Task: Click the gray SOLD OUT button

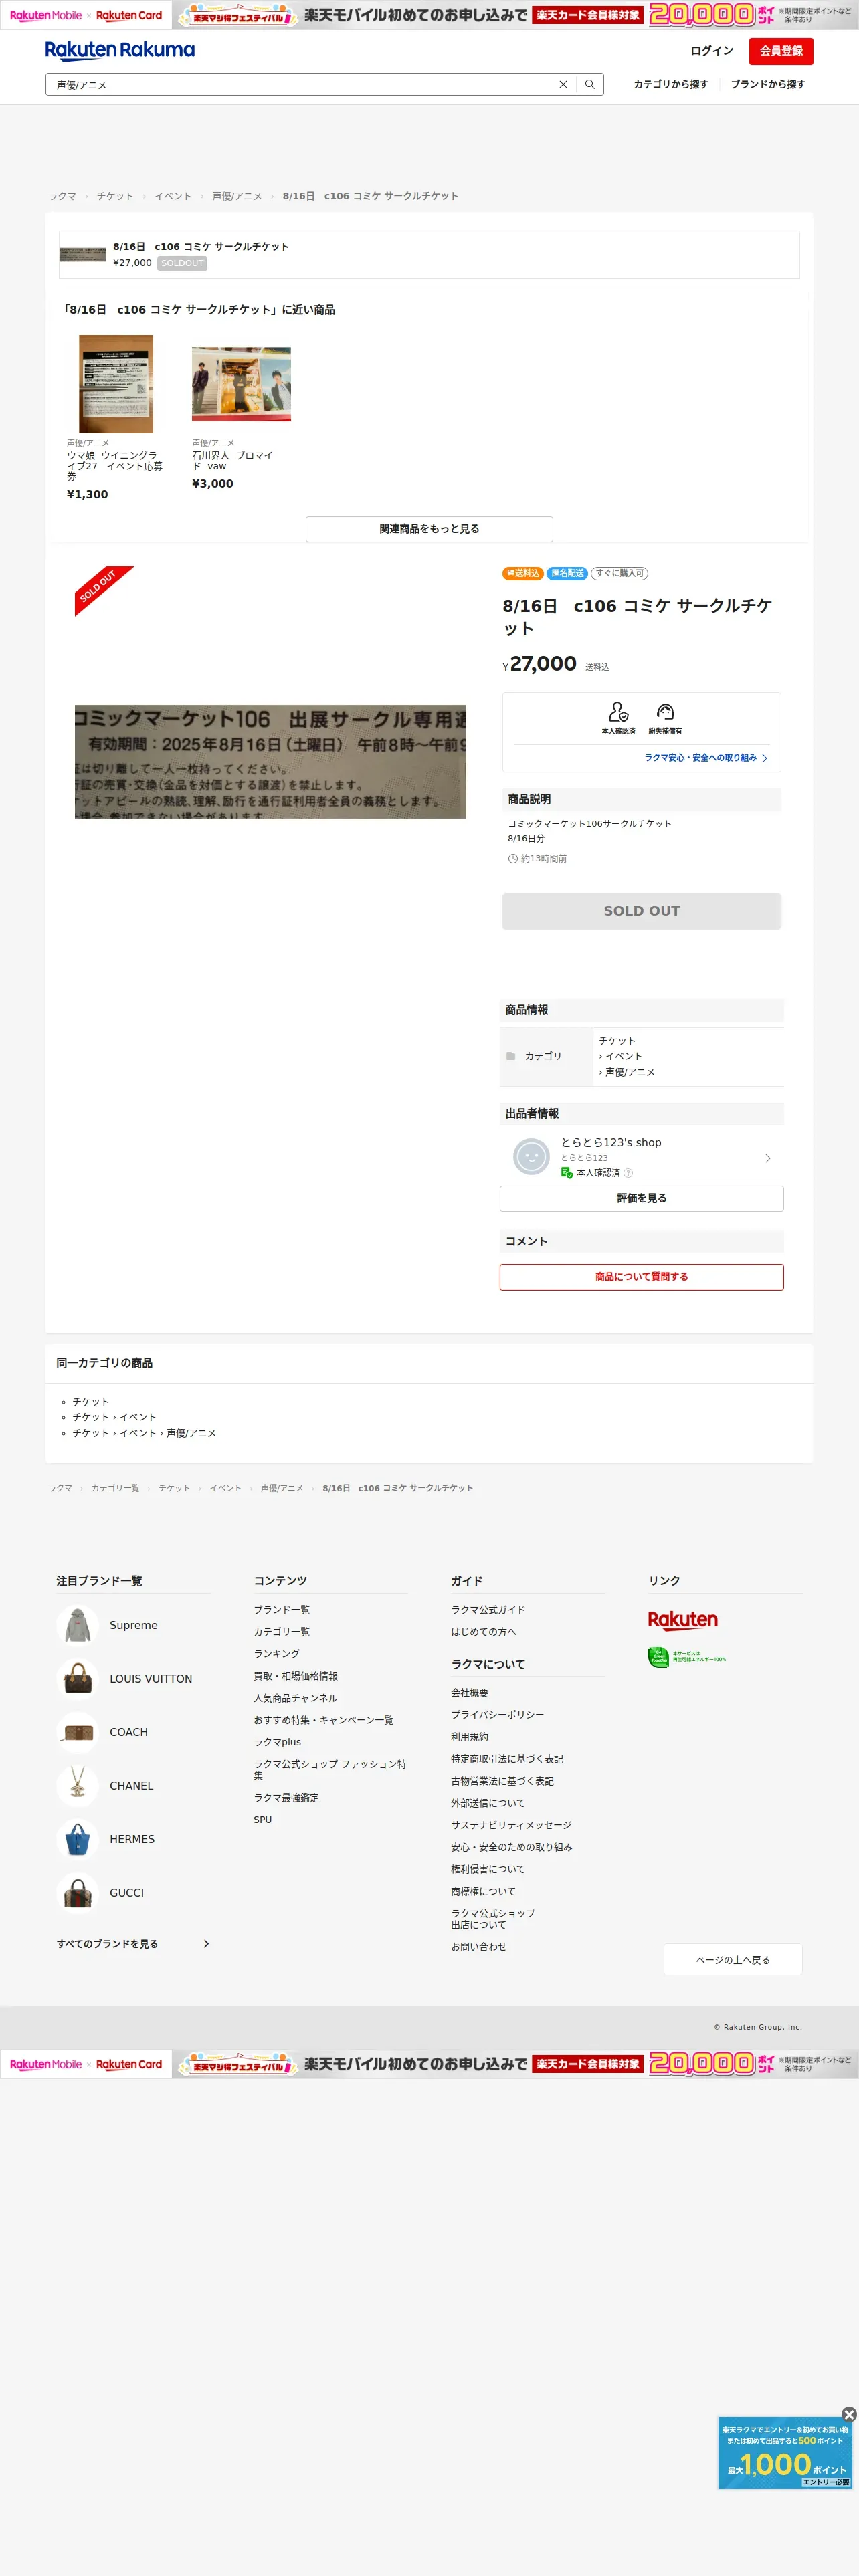Action: (x=642, y=911)
